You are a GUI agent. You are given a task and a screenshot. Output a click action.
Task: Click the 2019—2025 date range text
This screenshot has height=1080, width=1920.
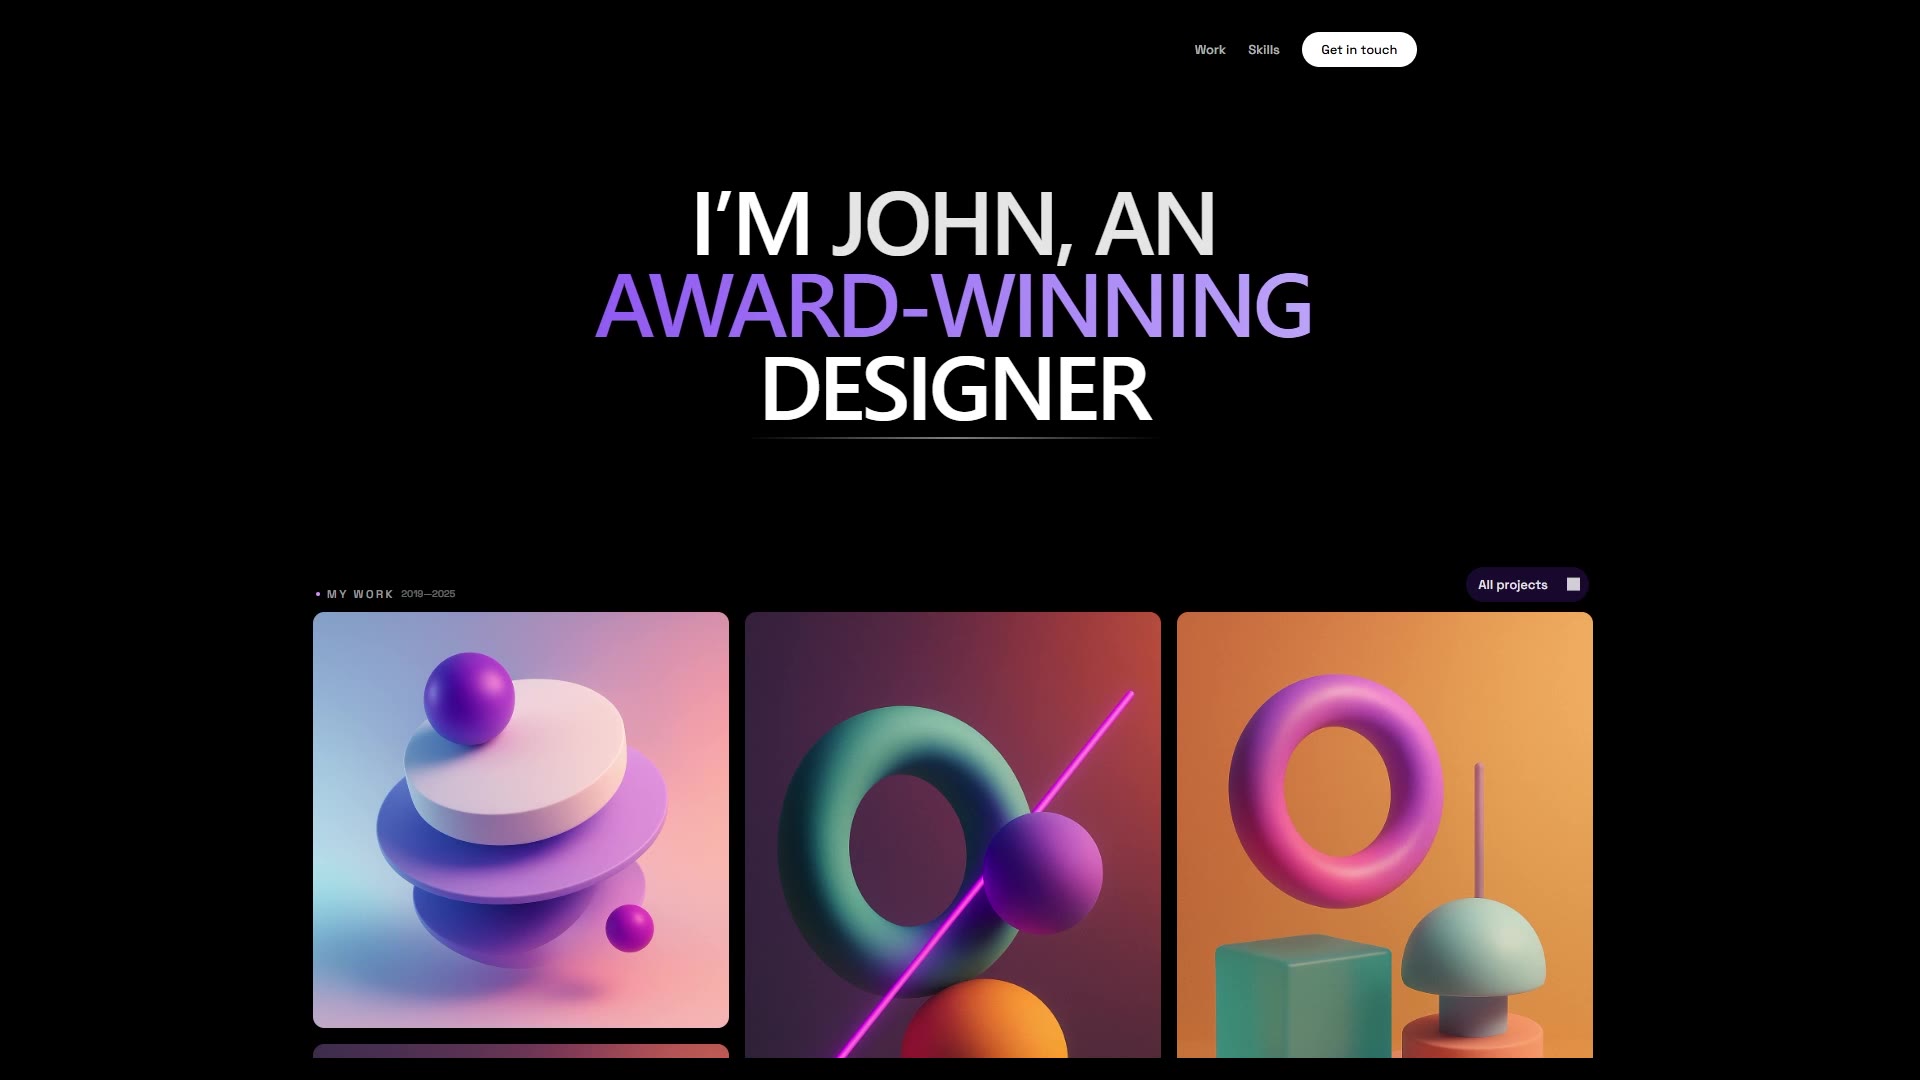pyautogui.click(x=428, y=594)
